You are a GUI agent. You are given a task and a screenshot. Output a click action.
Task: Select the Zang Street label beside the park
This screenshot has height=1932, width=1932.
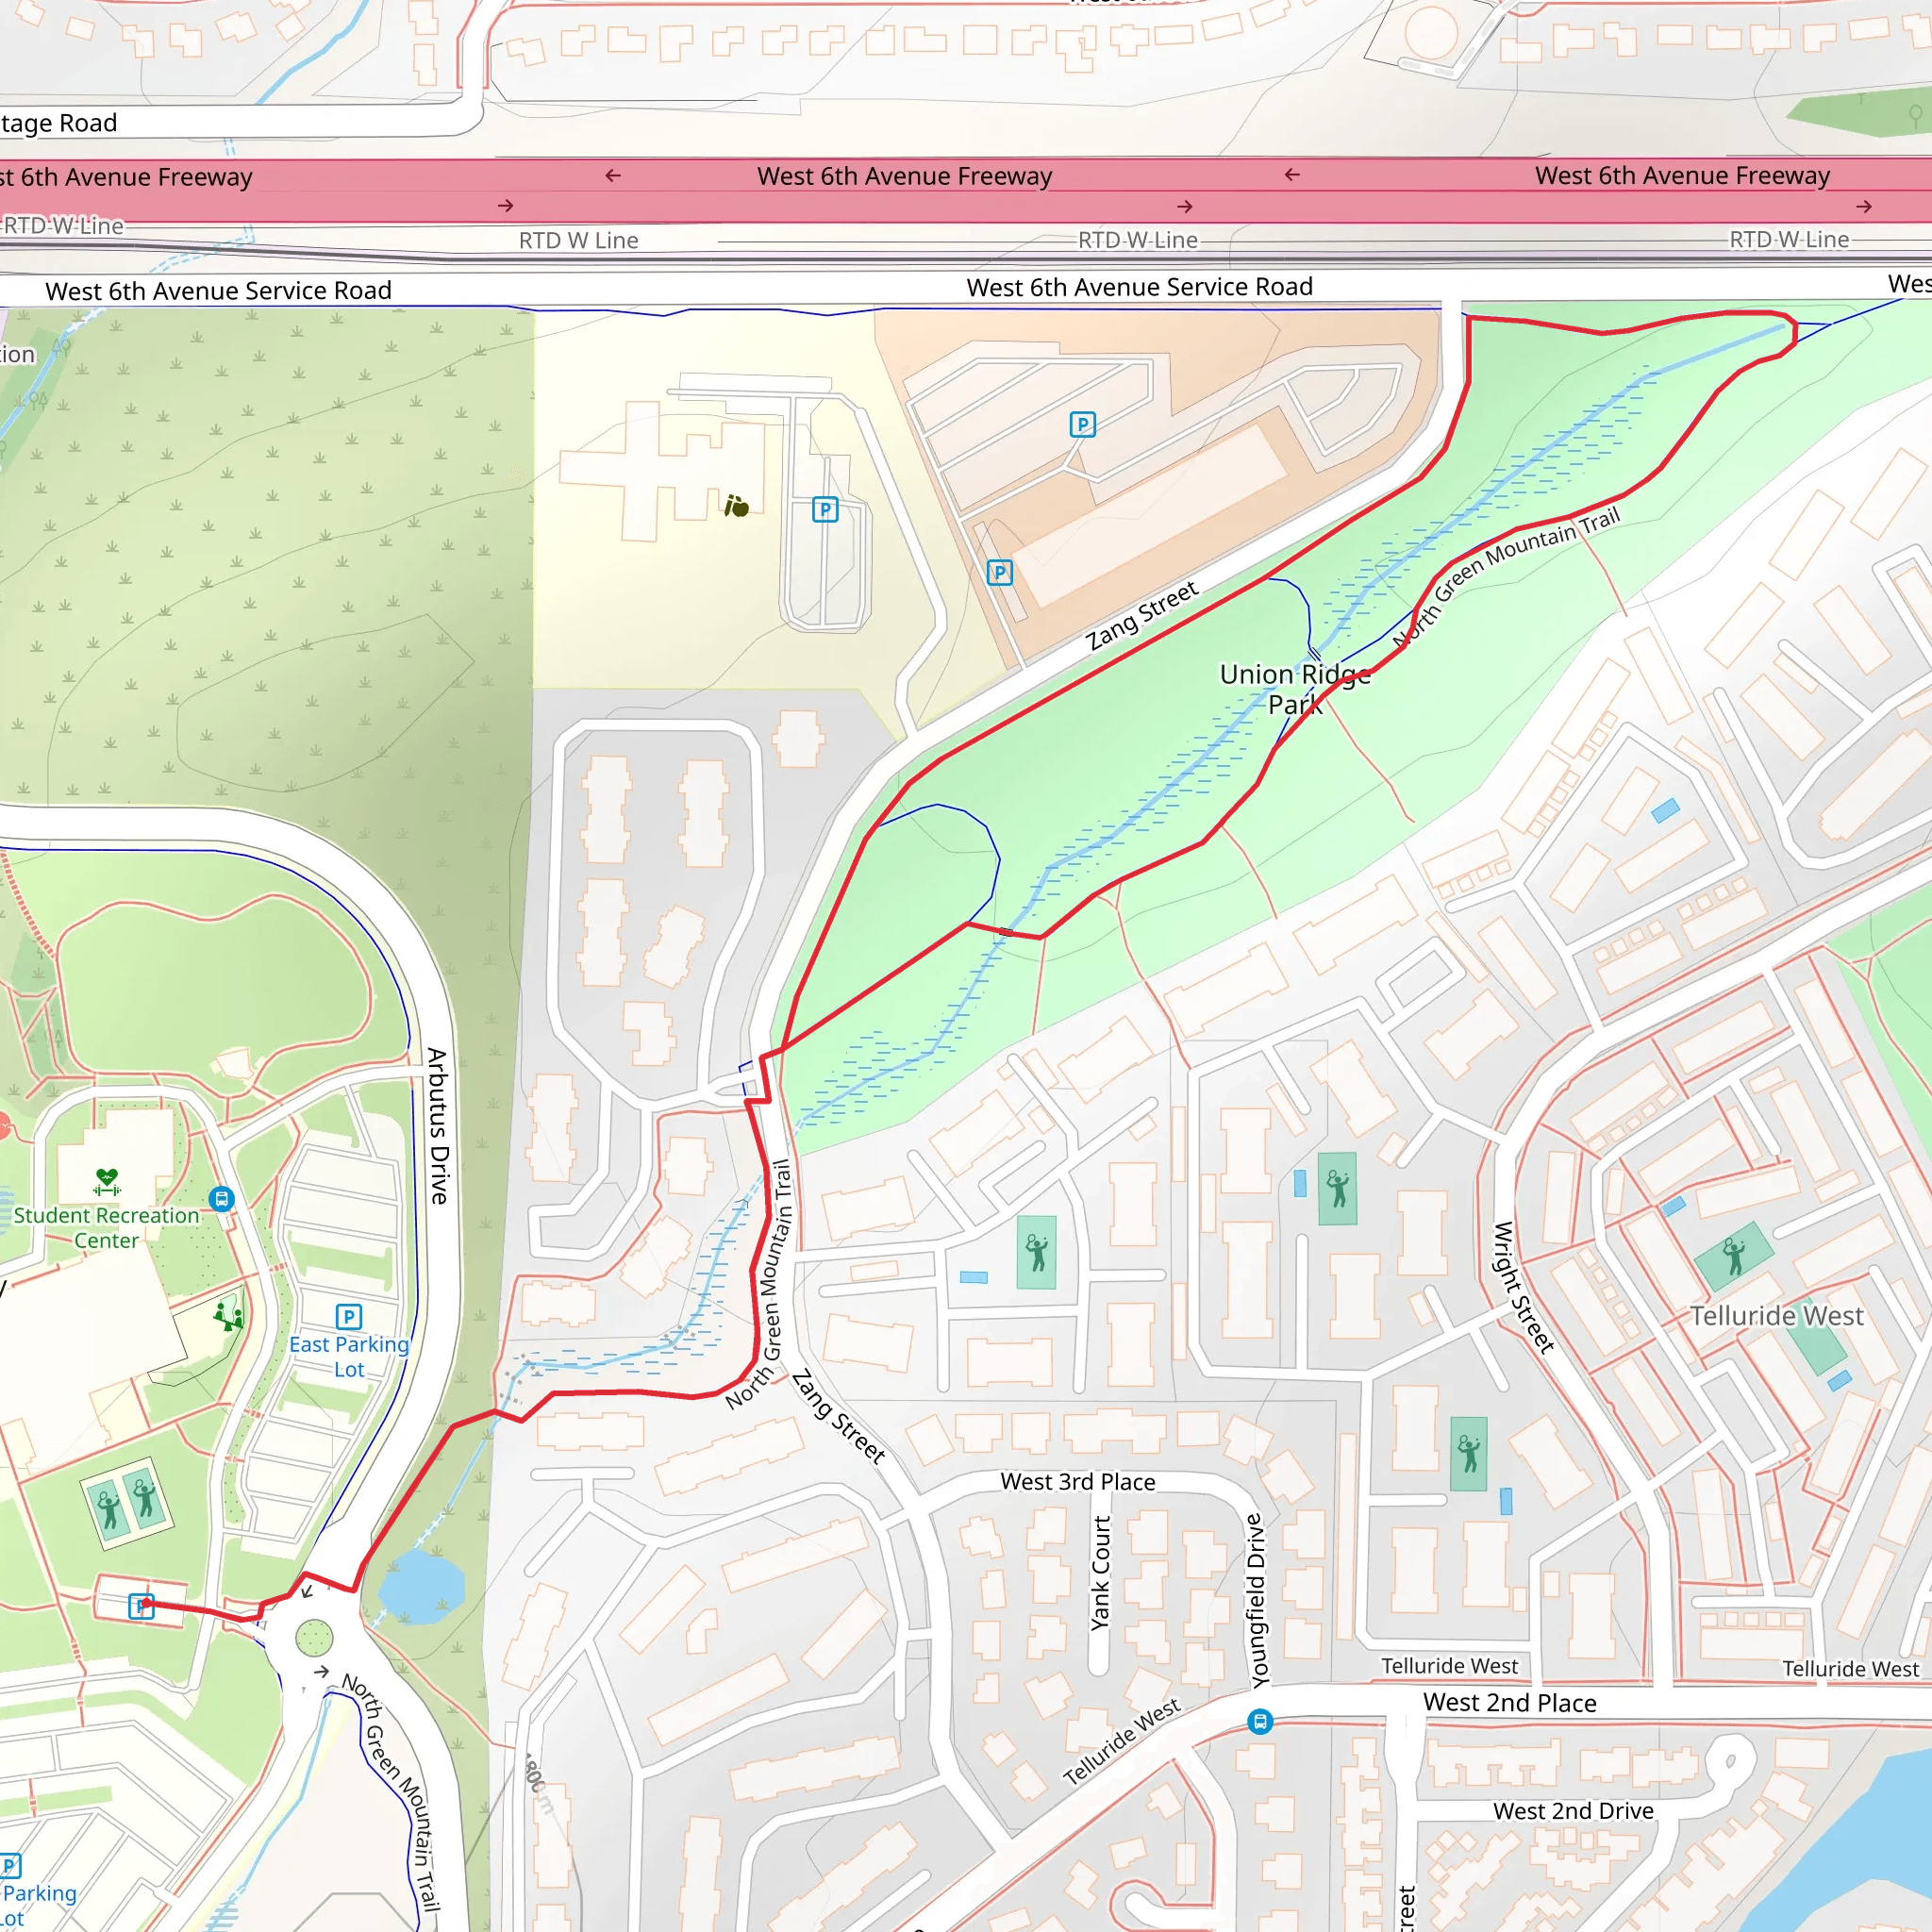[1142, 615]
